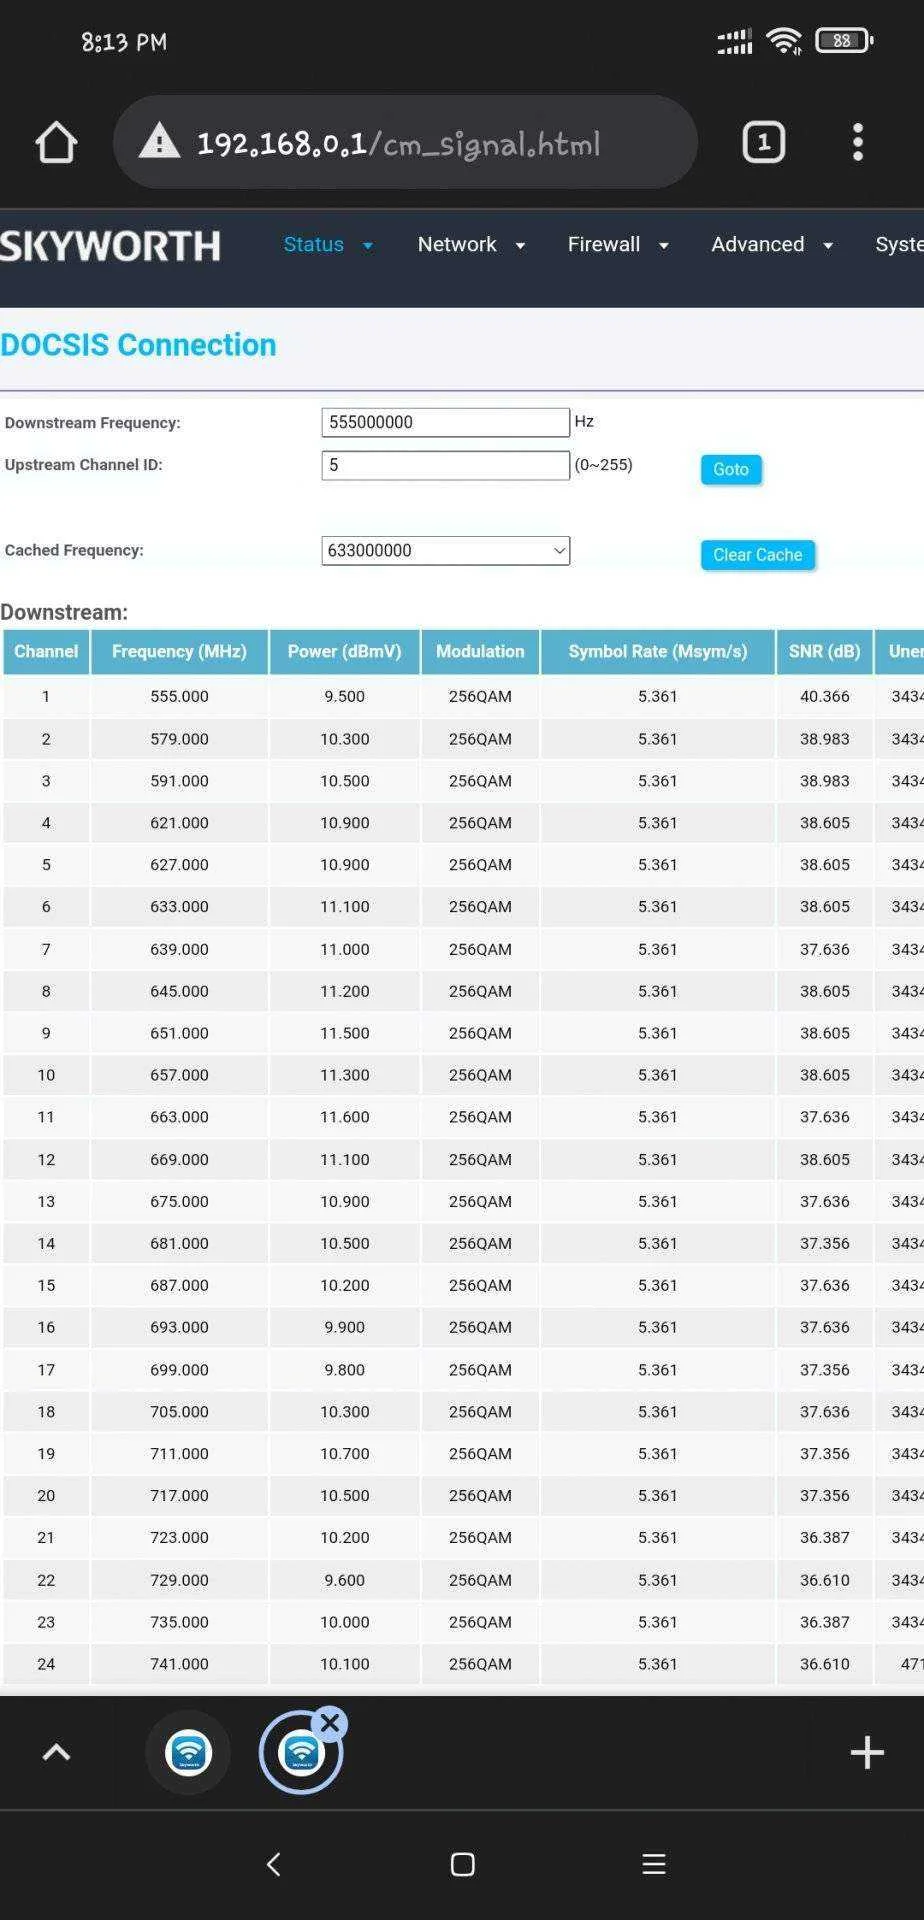
Task: Switch to the first Skyworth tab thumbnail
Action: [x=188, y=1752]
